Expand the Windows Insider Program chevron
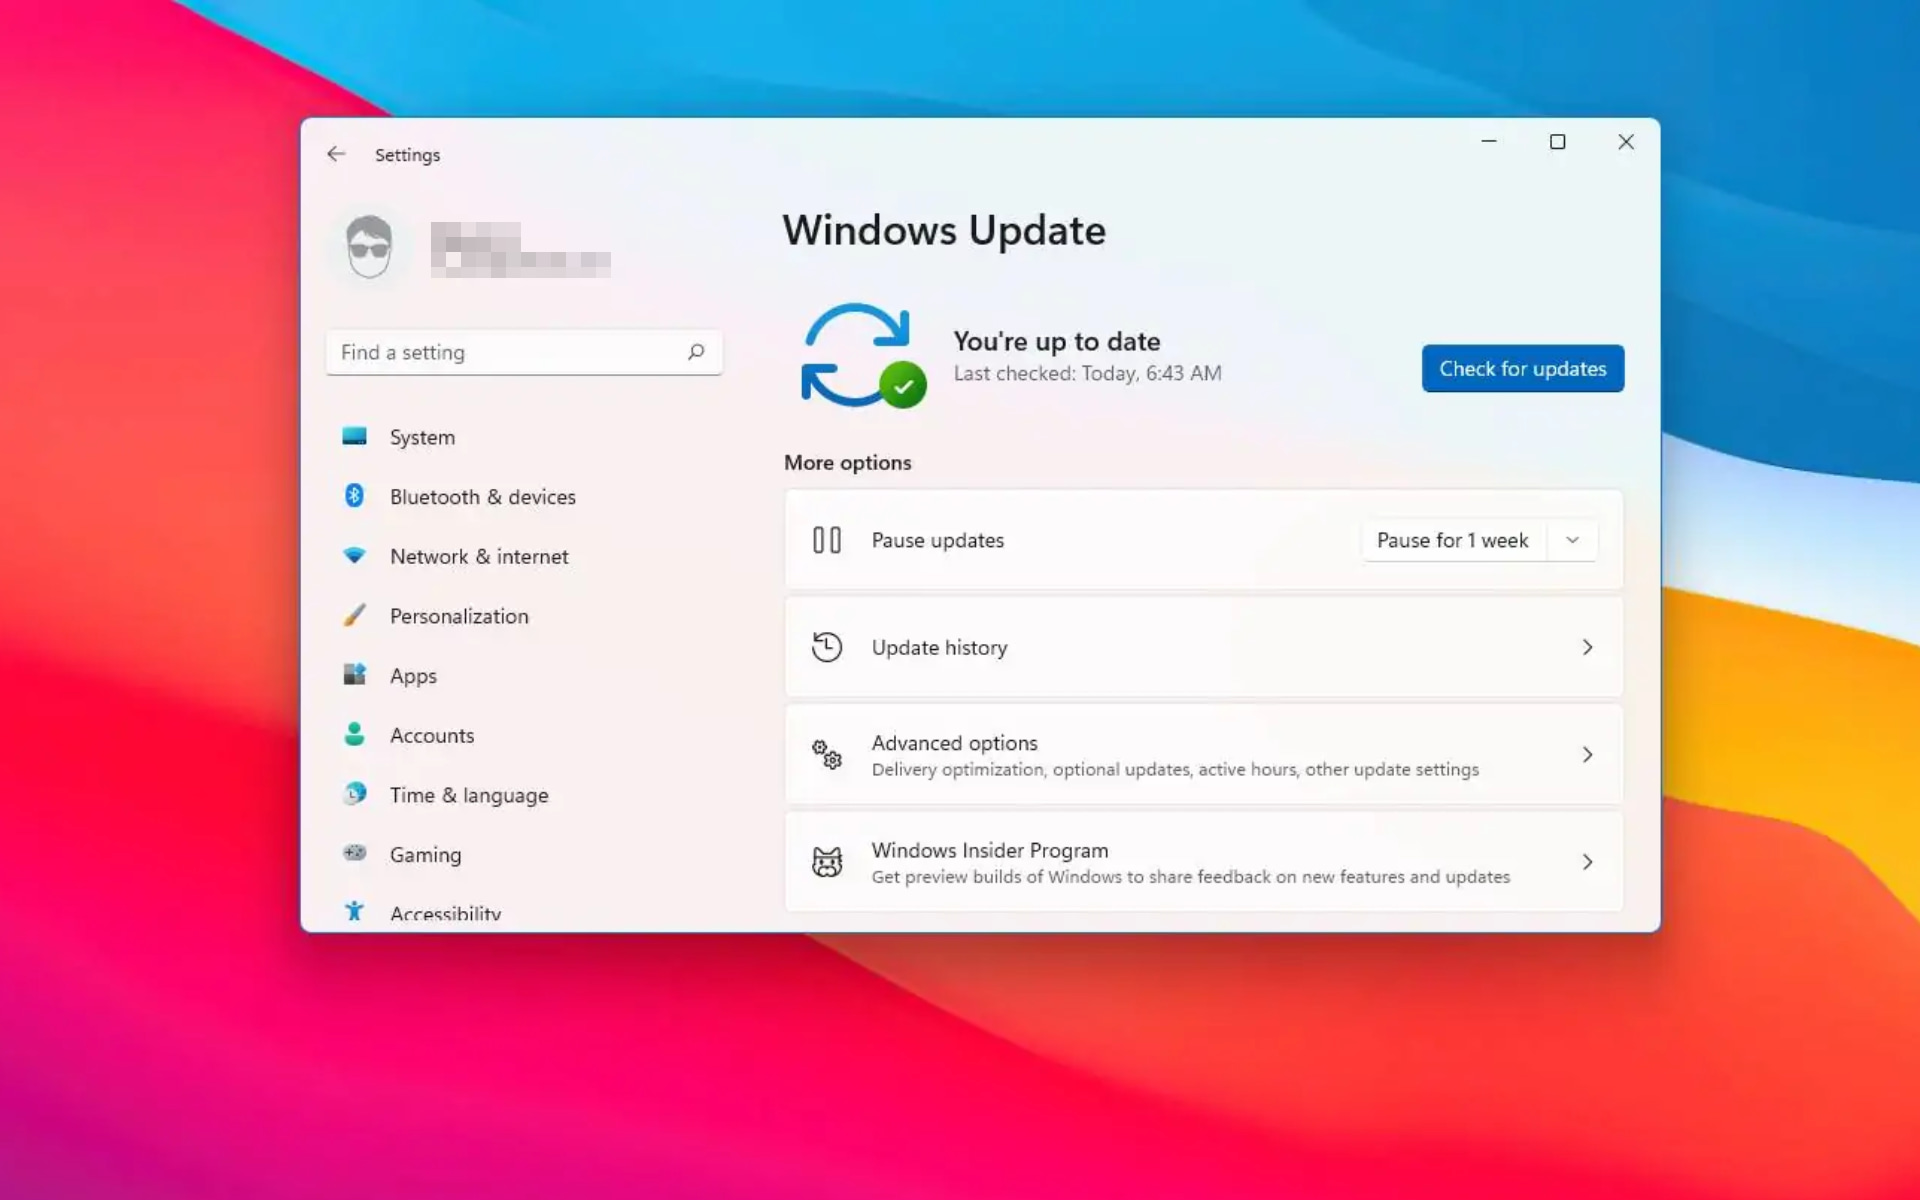Screen dimensions: 1920x1200 1587,861
